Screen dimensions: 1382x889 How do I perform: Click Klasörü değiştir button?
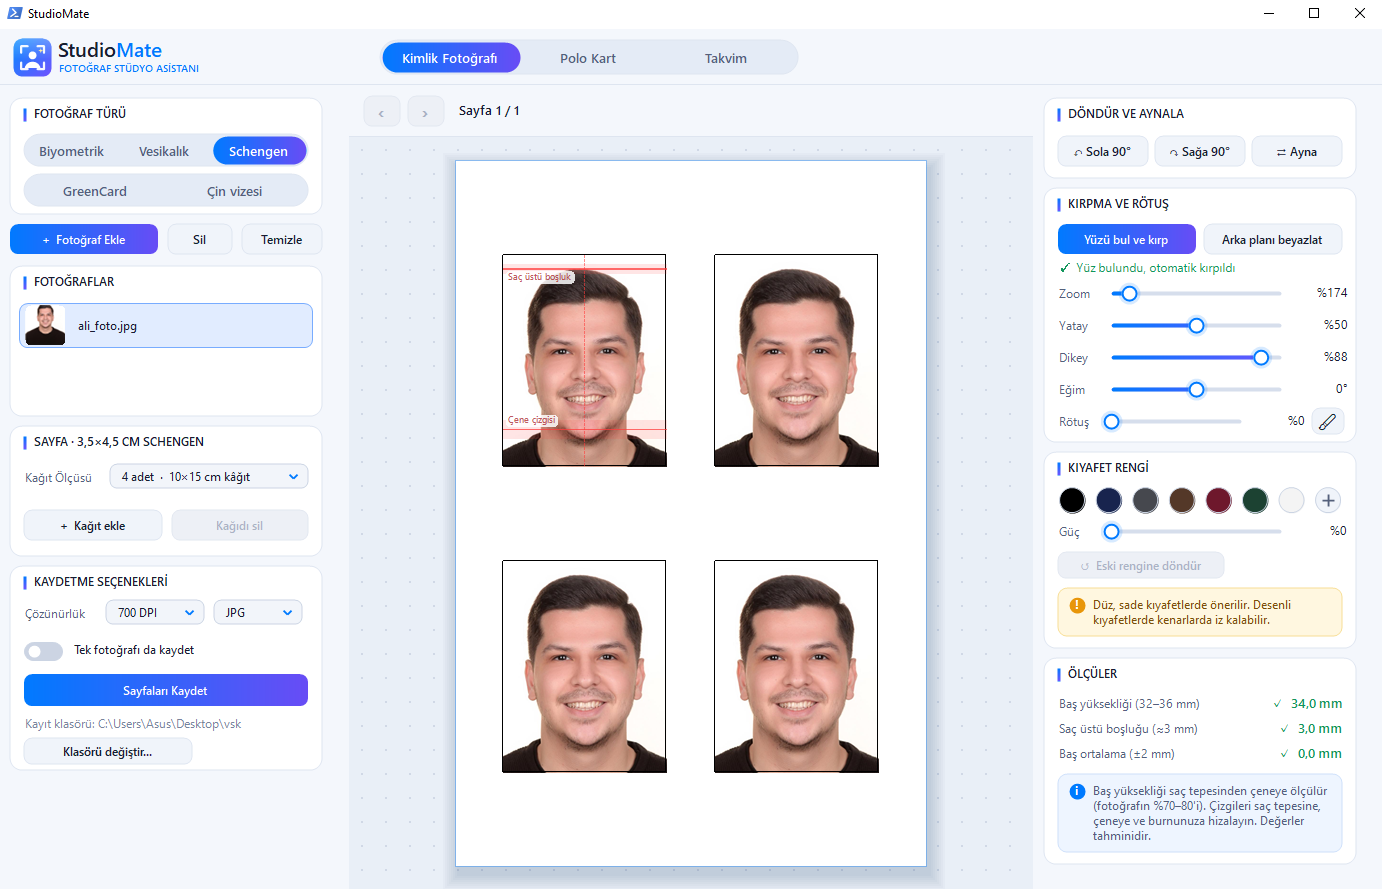(108, 752)
